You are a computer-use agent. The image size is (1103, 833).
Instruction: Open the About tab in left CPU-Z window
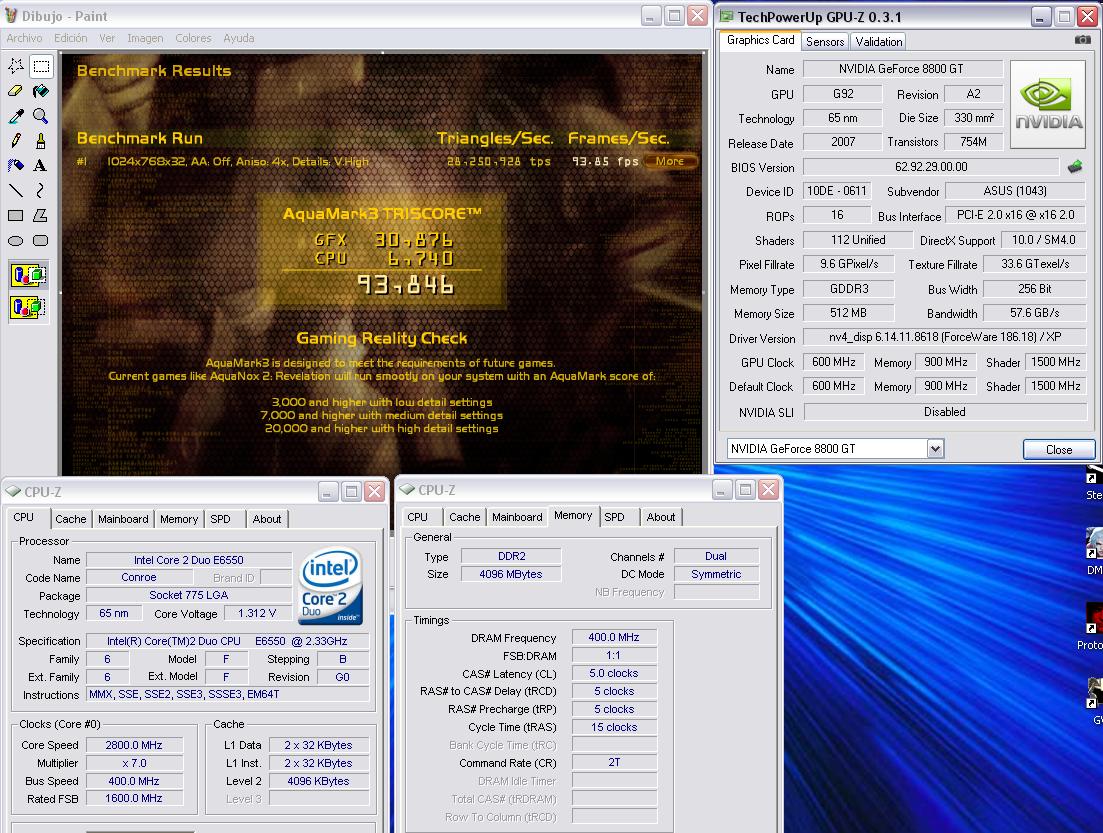[x=267, y=519]
